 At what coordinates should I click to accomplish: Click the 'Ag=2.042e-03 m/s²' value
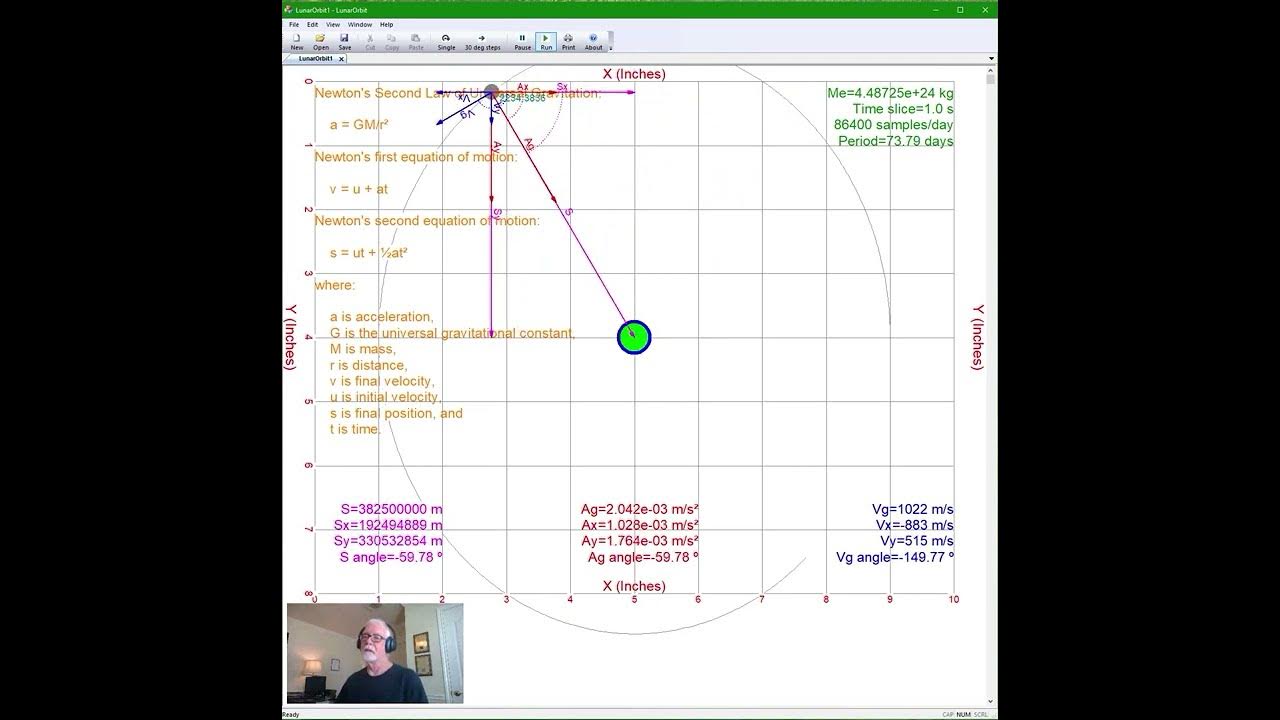tap(640, 509)
